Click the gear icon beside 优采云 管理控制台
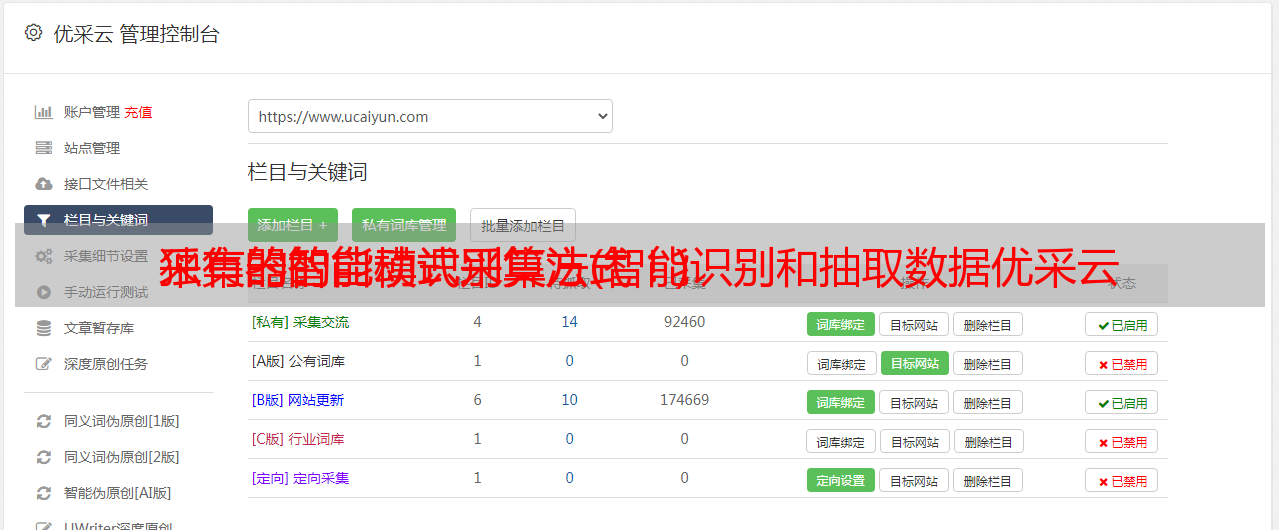1279x530 pixels. (x=33, y=33)
